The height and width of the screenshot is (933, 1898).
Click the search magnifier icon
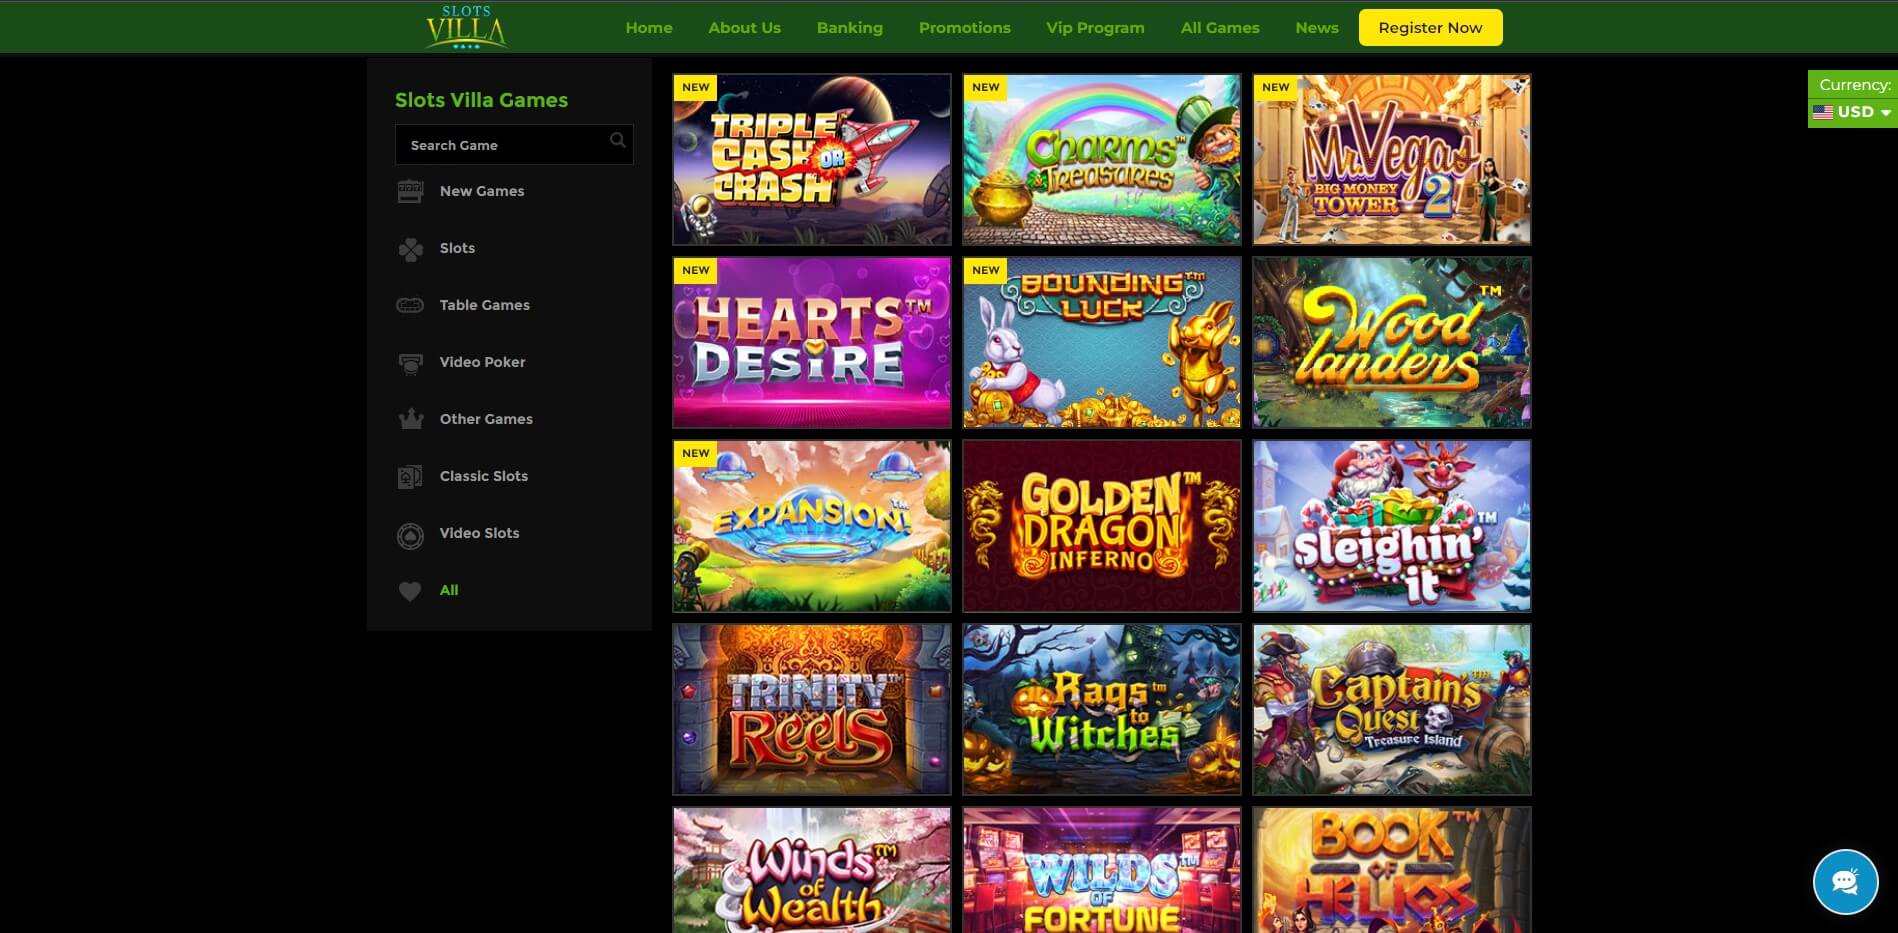pos(618,140)
